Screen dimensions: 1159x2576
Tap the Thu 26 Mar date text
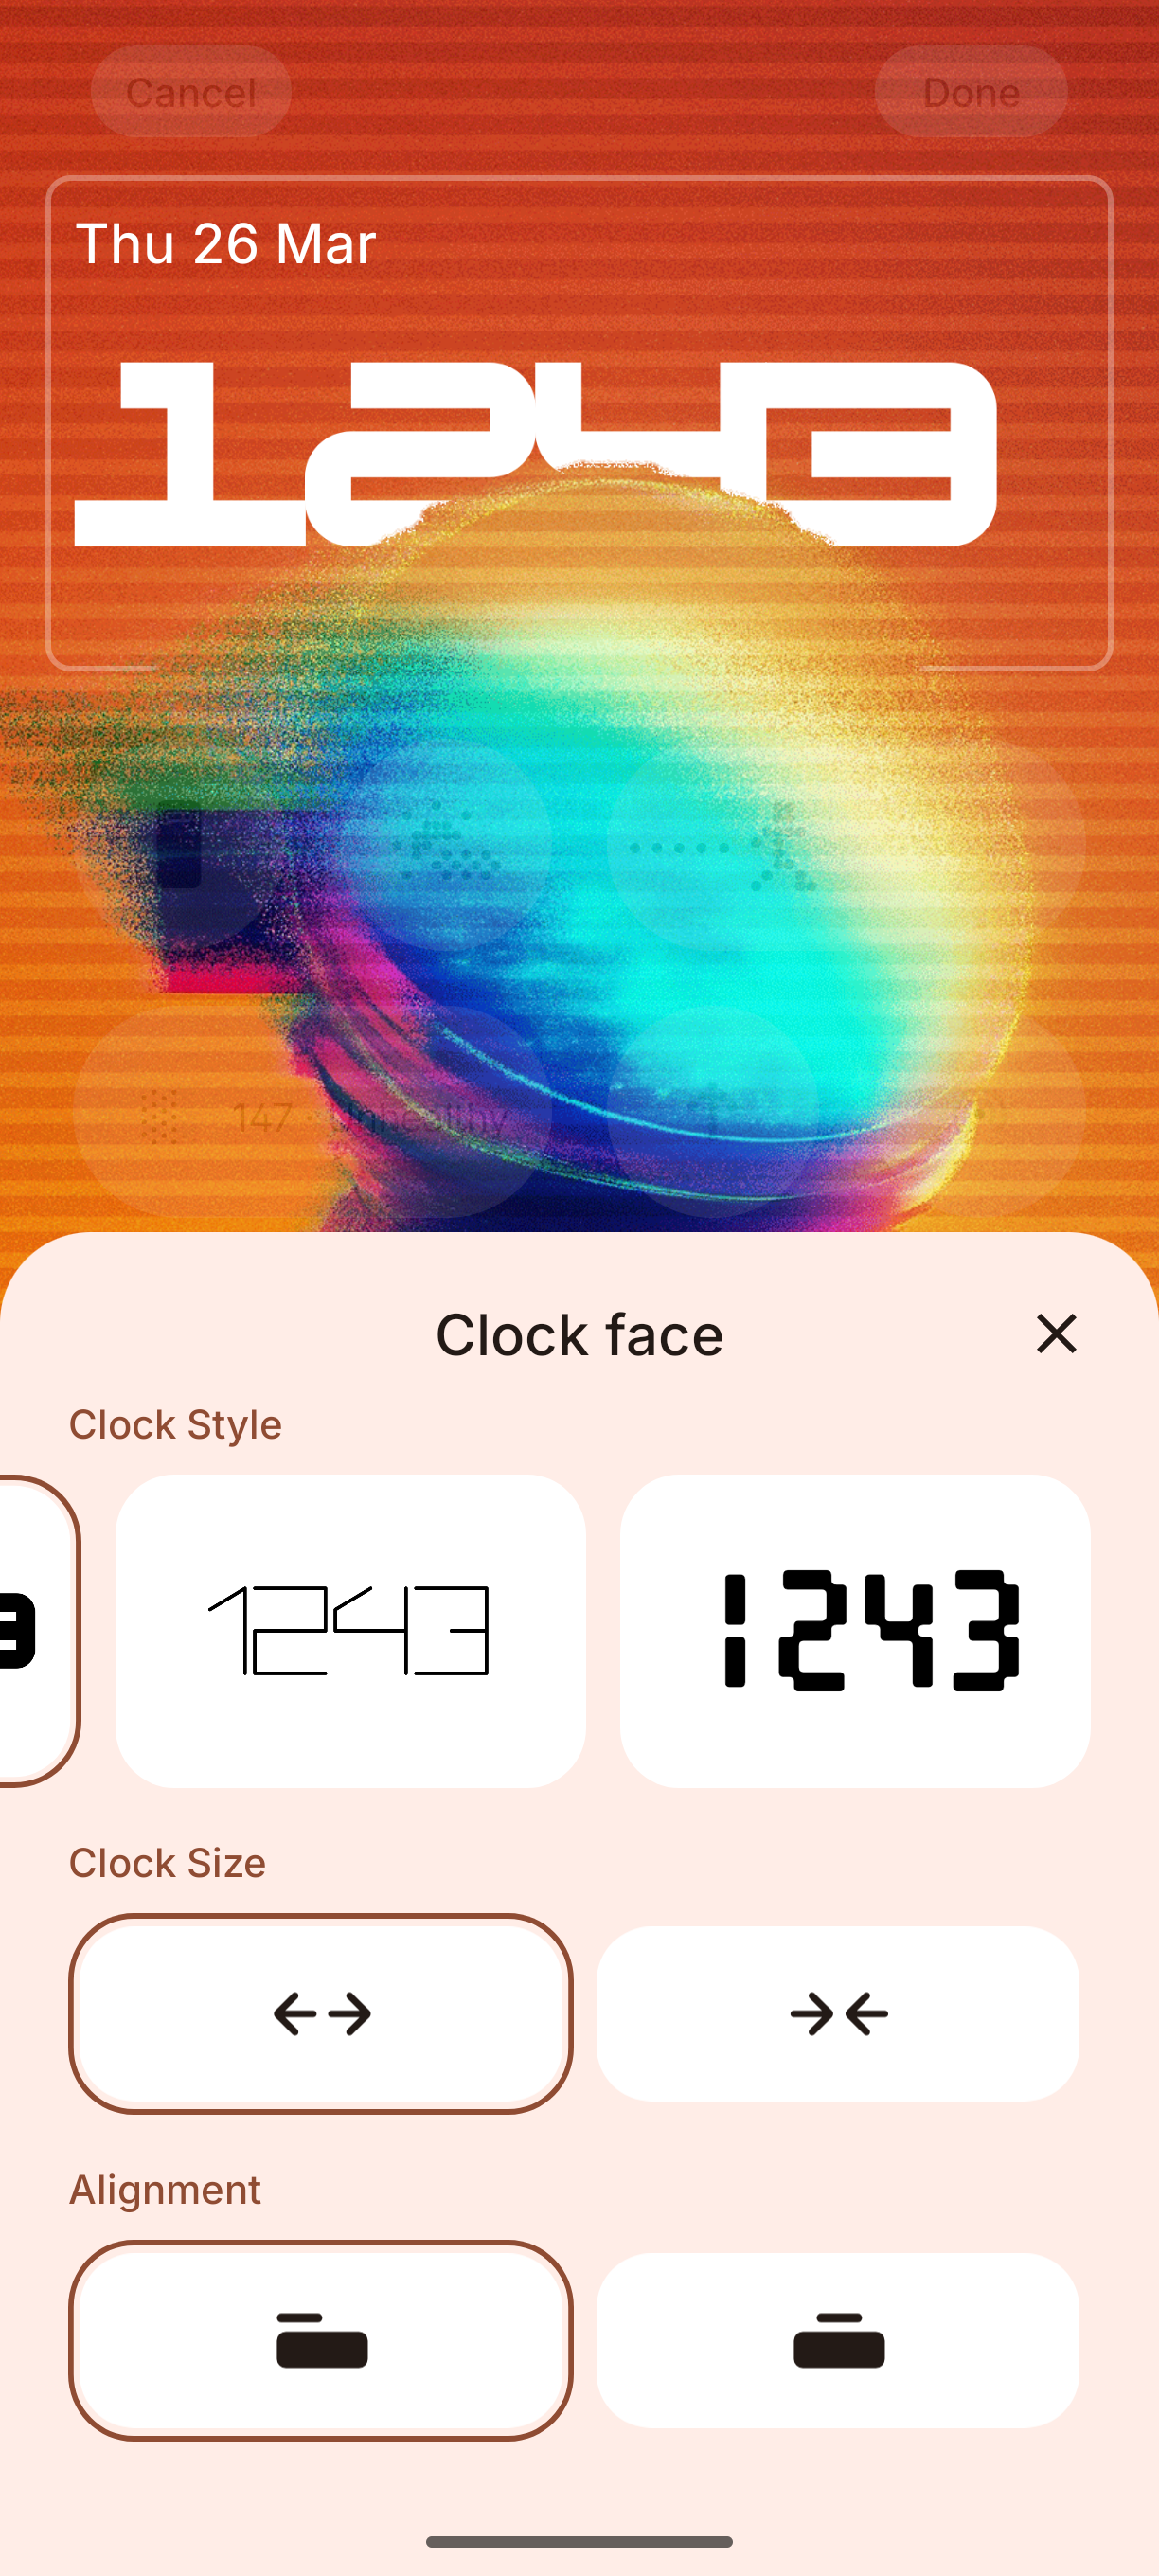click(x=226, y=243)
